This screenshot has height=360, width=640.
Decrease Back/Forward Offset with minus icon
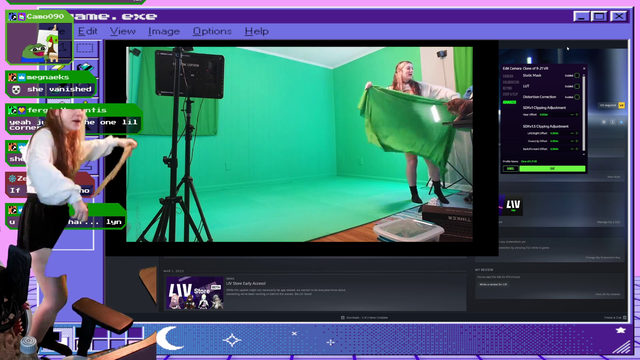point(572,149)
